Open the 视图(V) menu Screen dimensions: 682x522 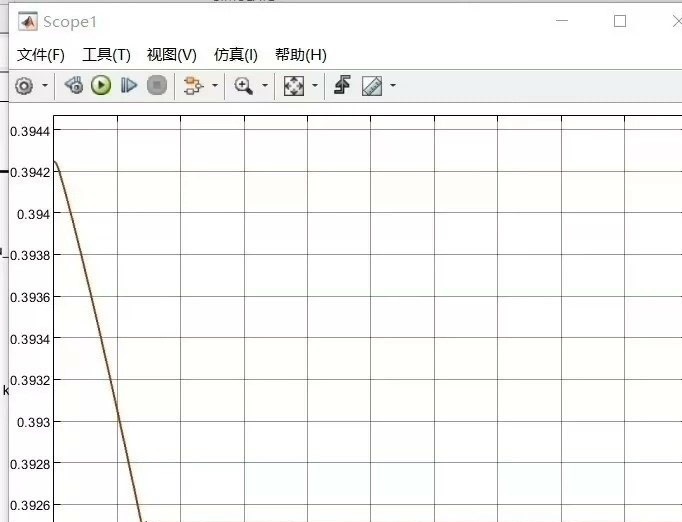[172, 55]
